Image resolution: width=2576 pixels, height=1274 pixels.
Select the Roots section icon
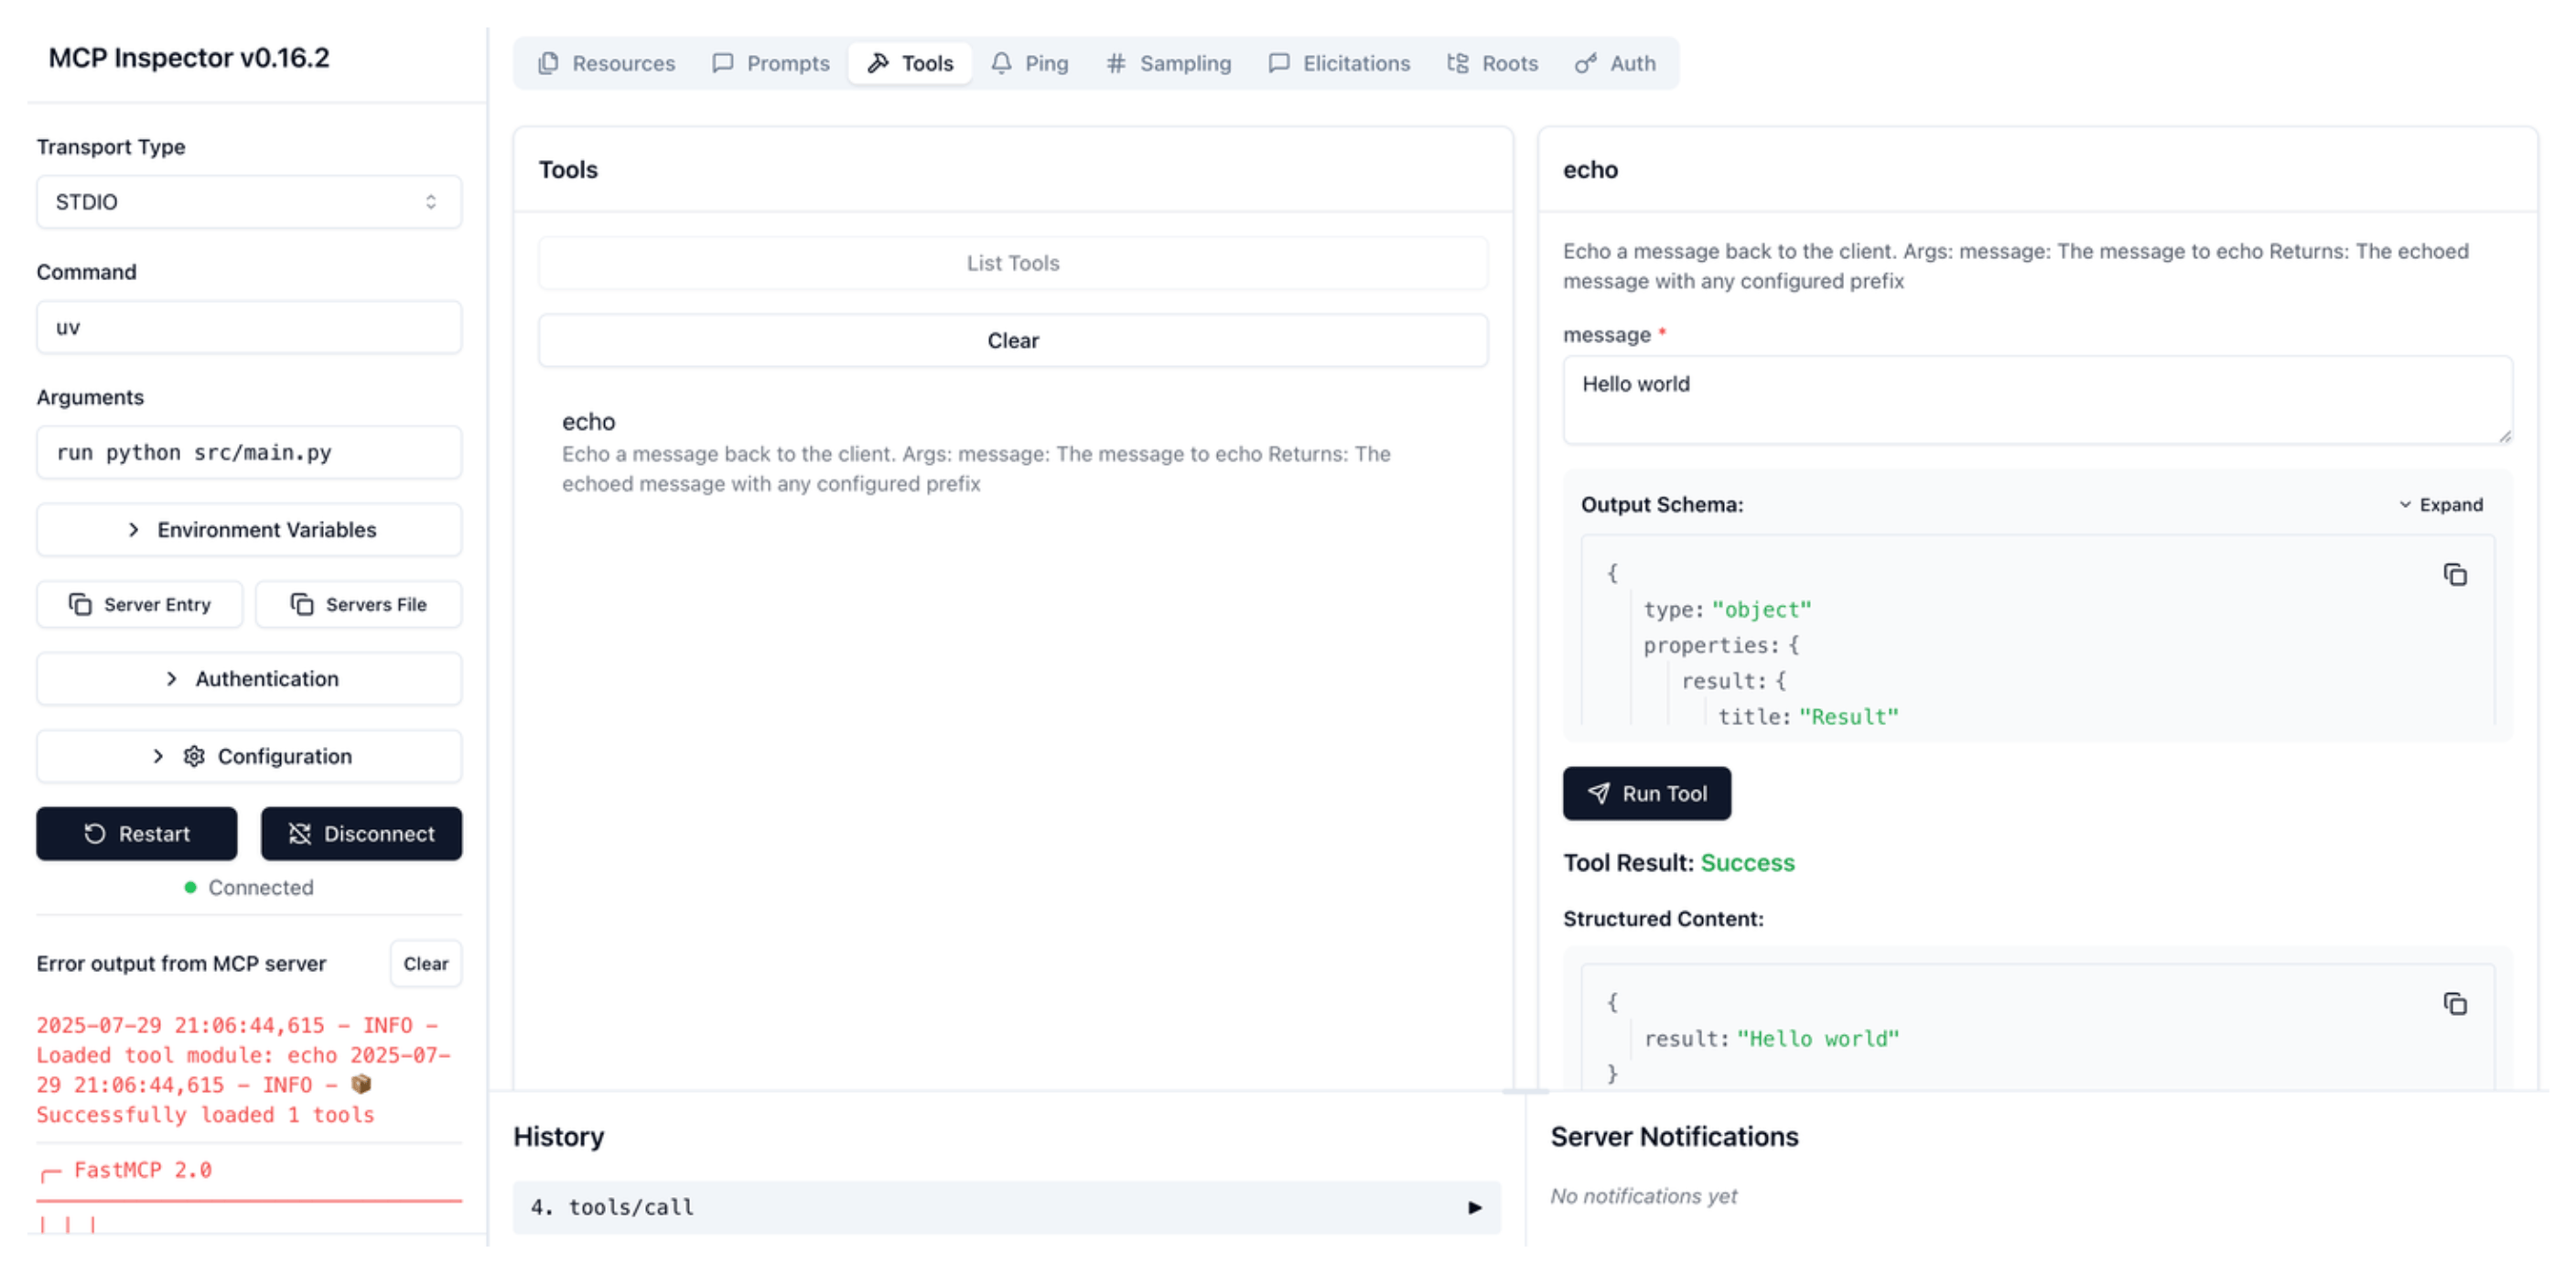1457,62
